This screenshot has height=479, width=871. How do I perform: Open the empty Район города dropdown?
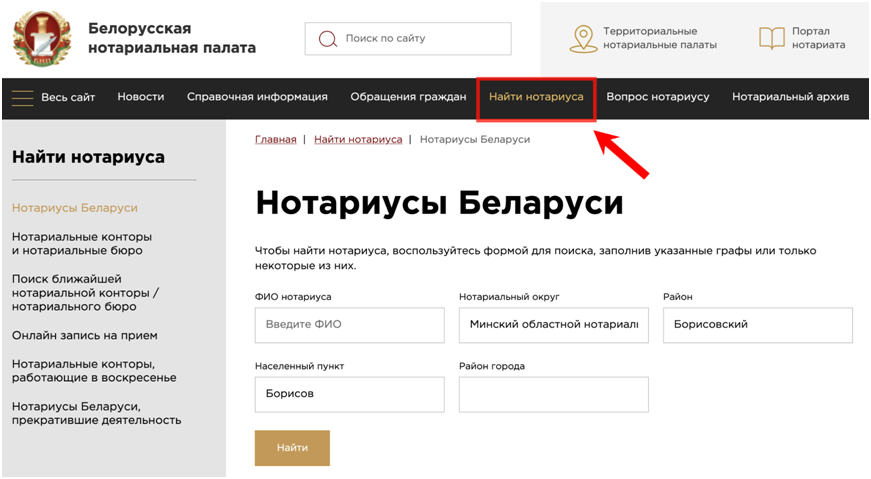(x=553, y=394)
